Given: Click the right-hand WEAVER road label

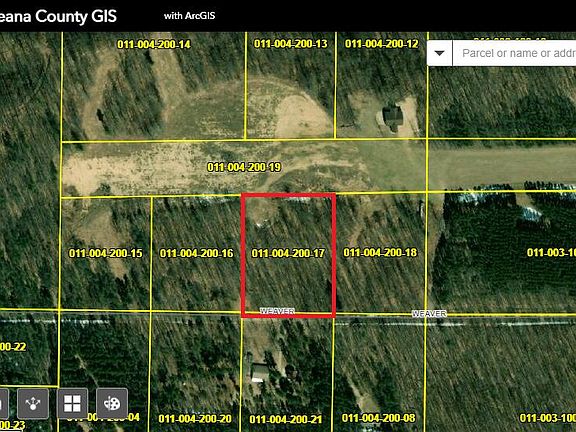Looking at the screenshot, I should click(429, 314).
